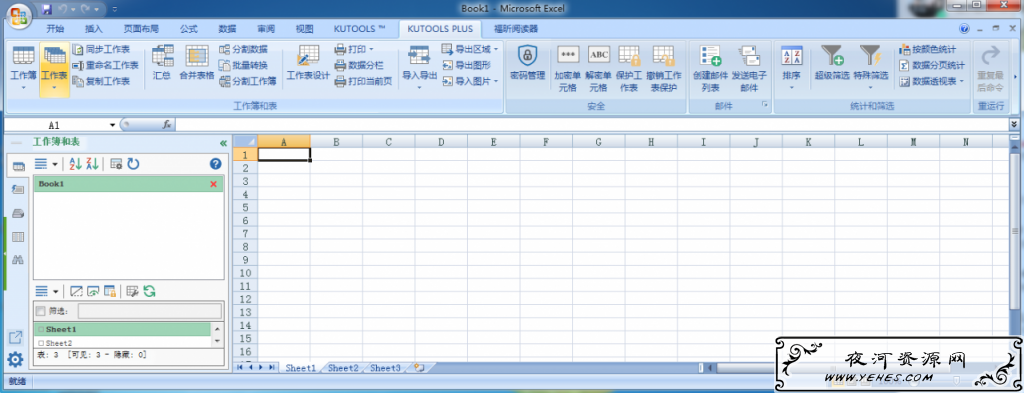Open the 合并表格 merge tables tool
The width and height of the screenshot is (1024, 393).
pos(197,63)
